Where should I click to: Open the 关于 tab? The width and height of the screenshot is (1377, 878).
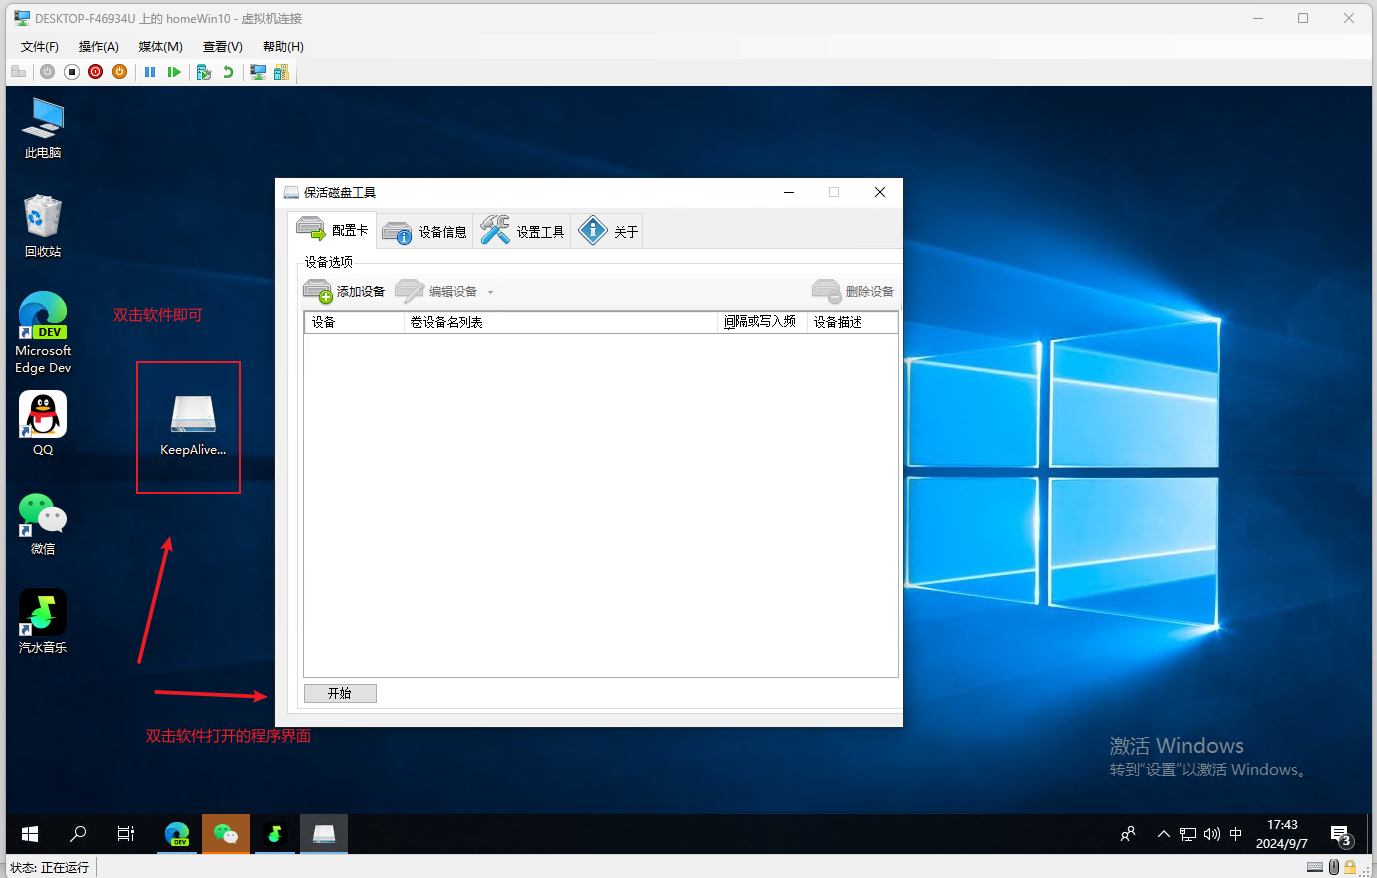click(607, 231)
